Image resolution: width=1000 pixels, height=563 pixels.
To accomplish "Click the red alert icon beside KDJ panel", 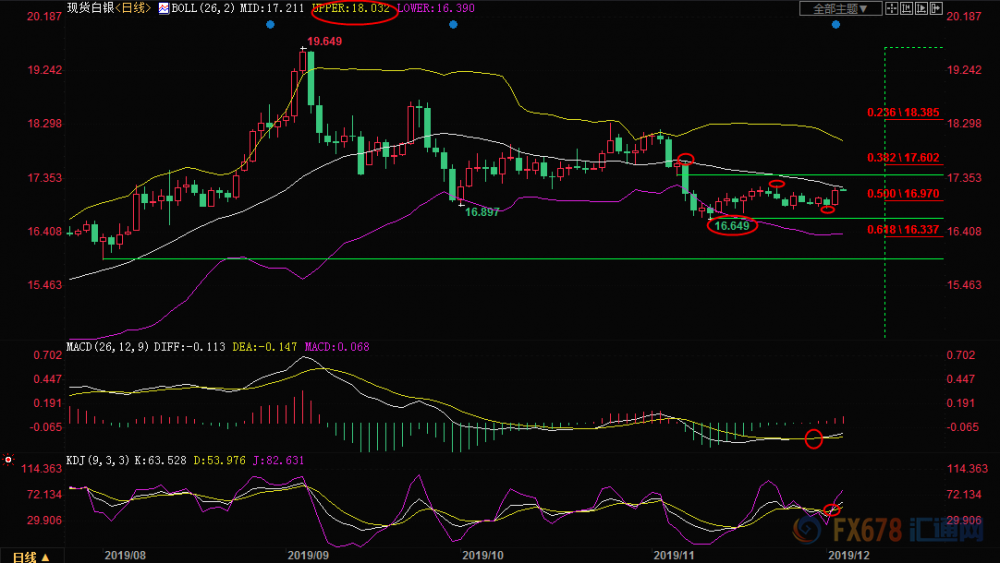I will 8,459.
